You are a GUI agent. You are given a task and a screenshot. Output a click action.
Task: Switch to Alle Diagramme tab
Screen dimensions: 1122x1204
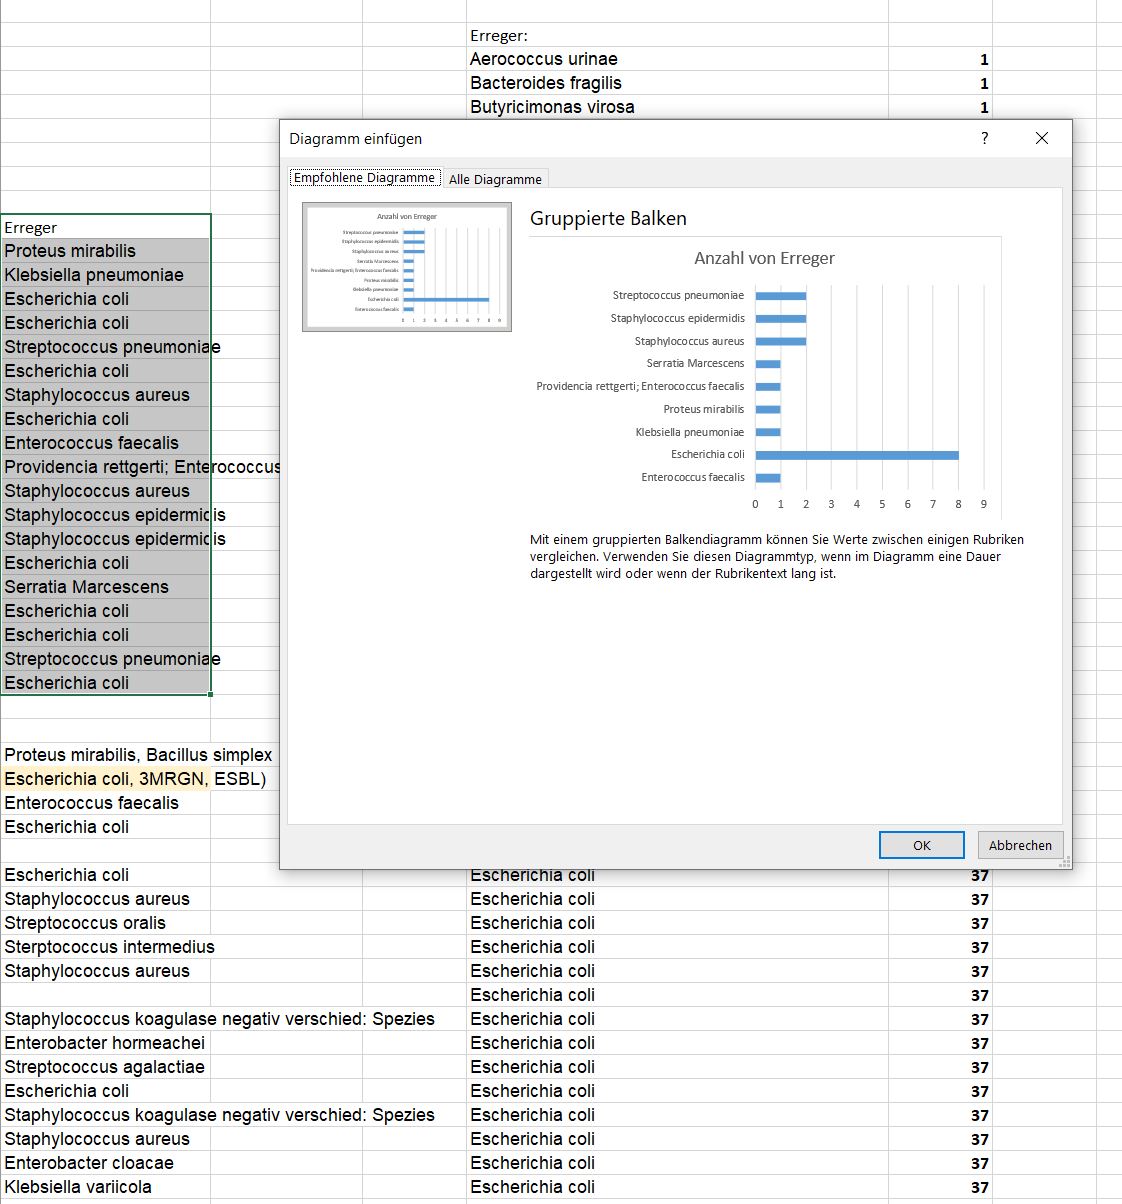click(495, 179)
